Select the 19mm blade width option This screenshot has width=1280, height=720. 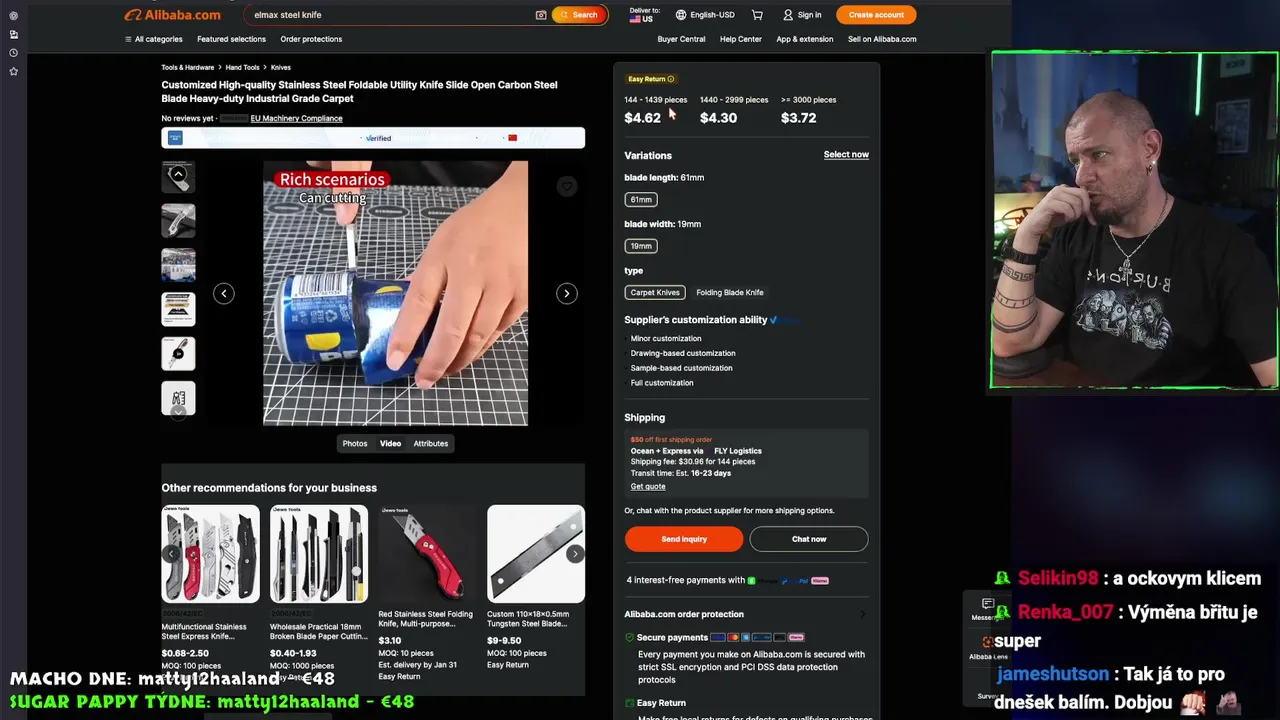coord(641,246)
